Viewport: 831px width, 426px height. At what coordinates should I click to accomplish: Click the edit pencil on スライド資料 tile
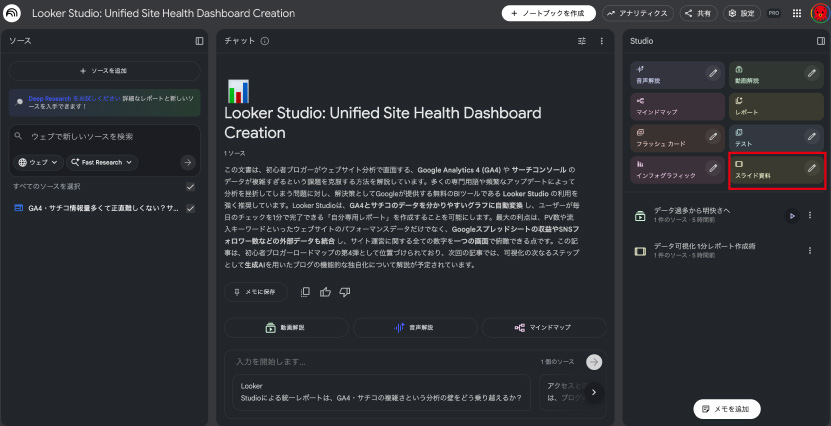tap(812, 168)
